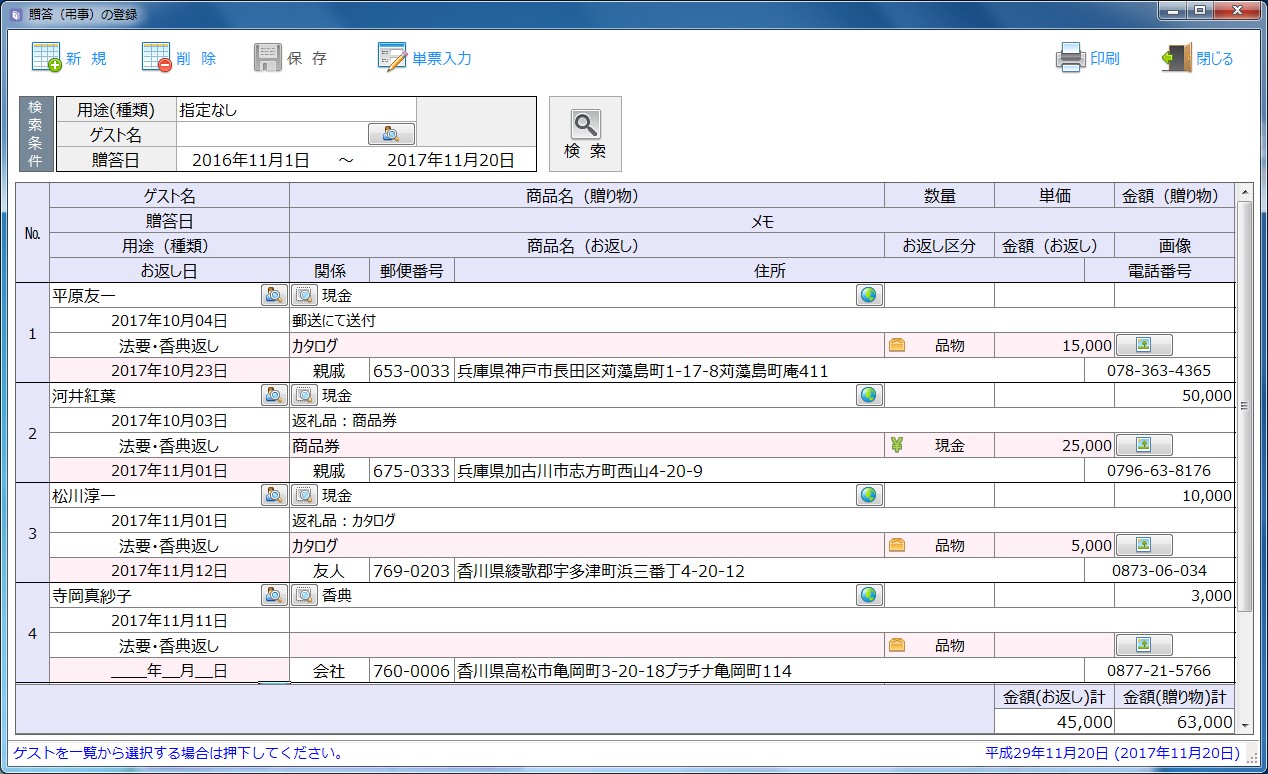This screenshot has height=774, width=1268.
Task: Click the メモ field 郵送にて送付
Action: tap(585, 321)
